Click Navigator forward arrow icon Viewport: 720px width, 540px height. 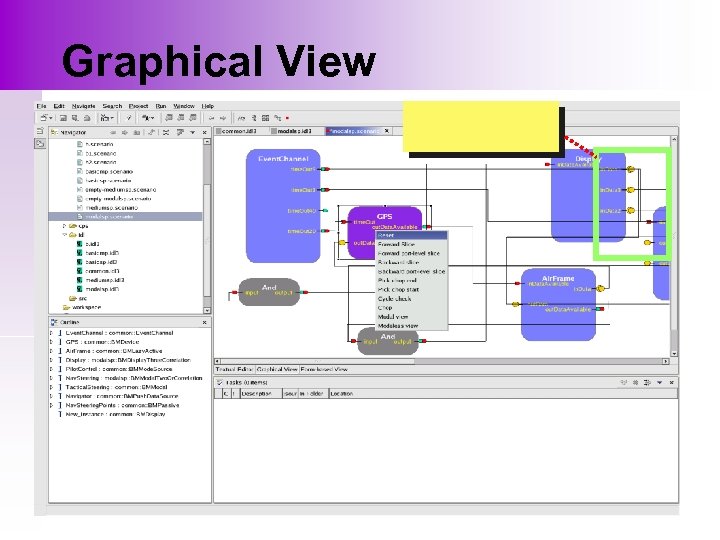(x=124, y=132)
